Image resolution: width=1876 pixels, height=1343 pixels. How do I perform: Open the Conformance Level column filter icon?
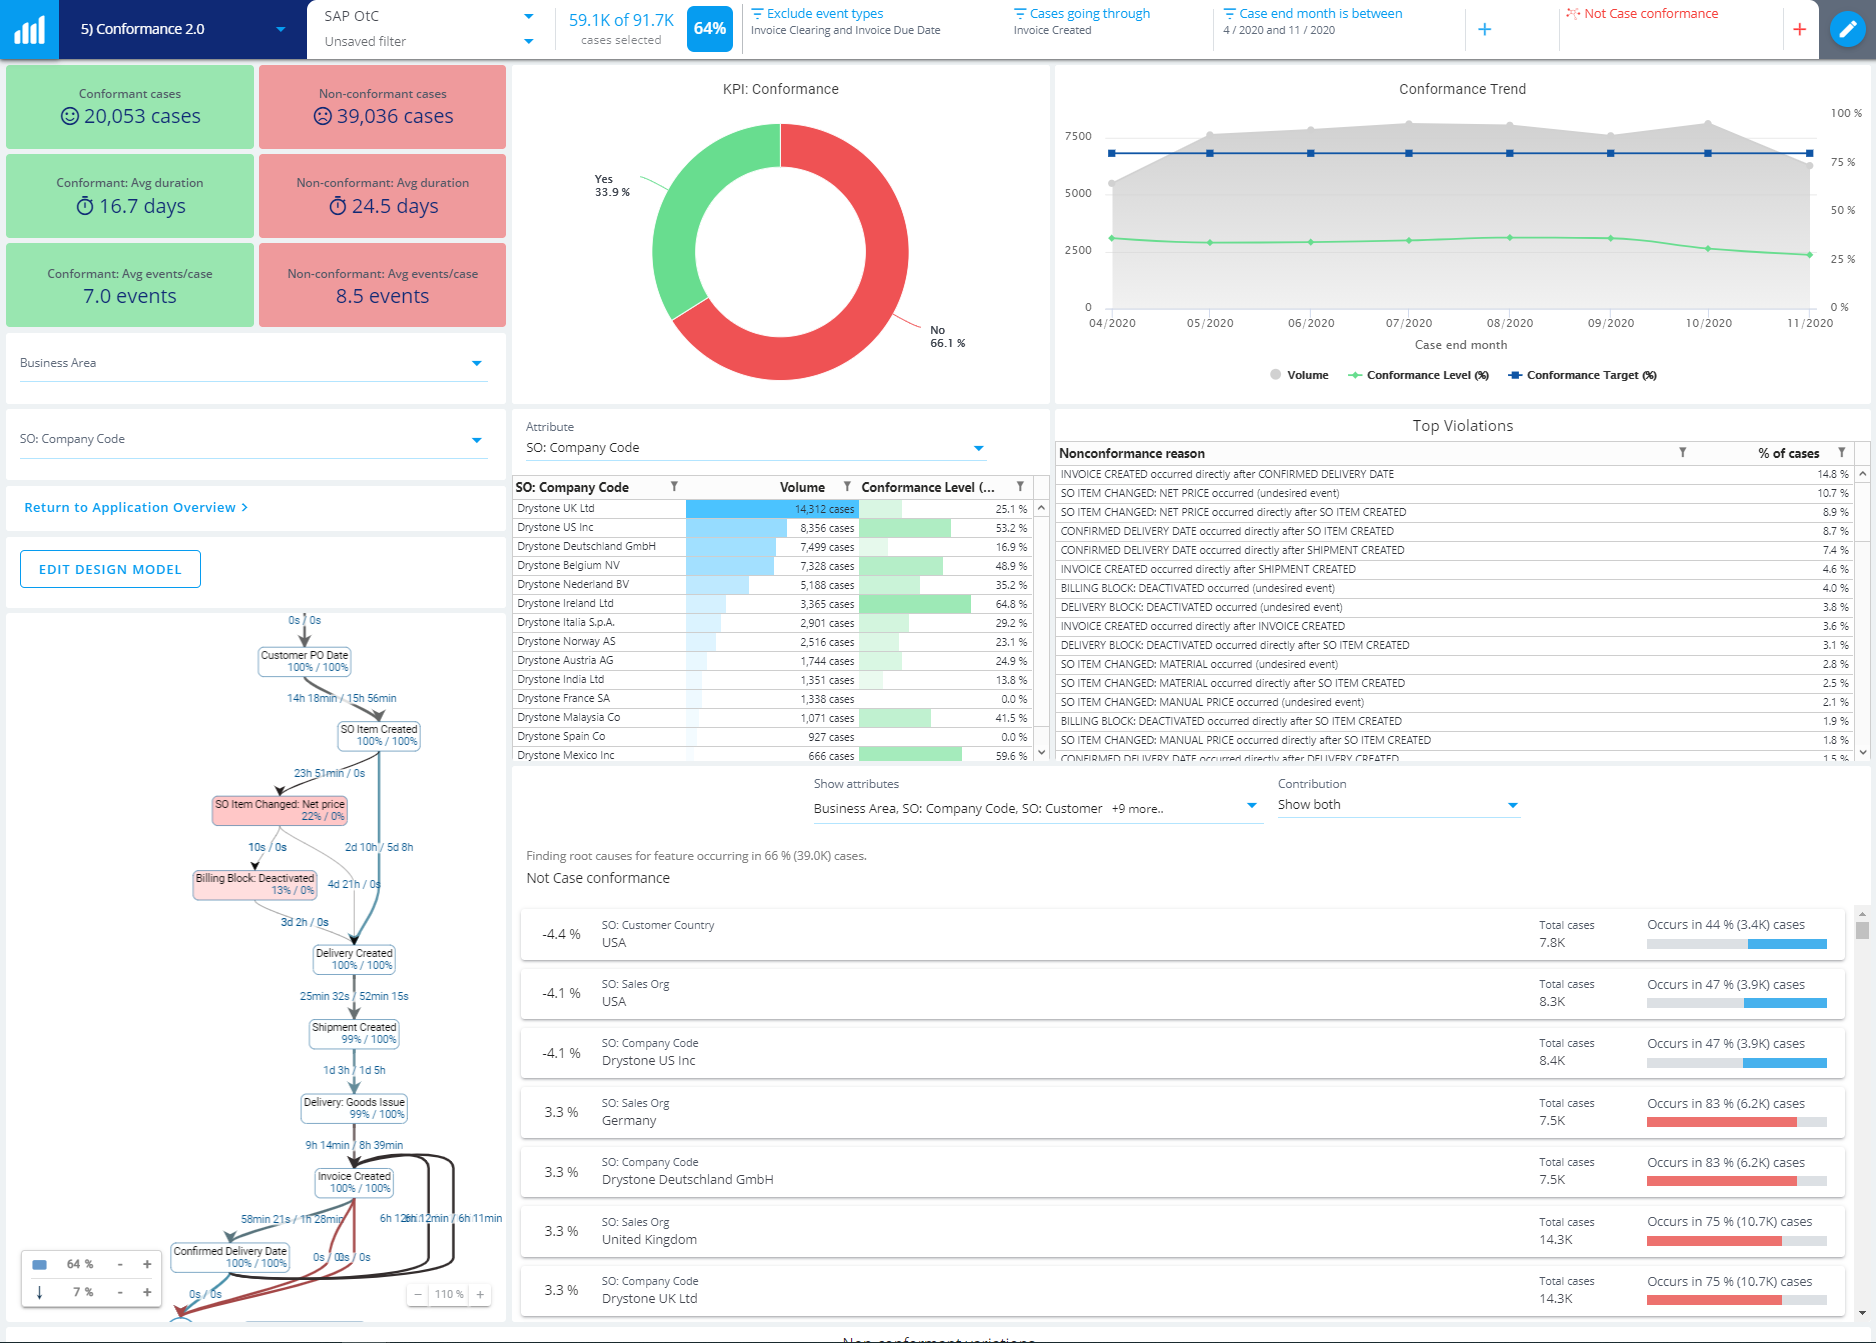tap(1020, 486)
